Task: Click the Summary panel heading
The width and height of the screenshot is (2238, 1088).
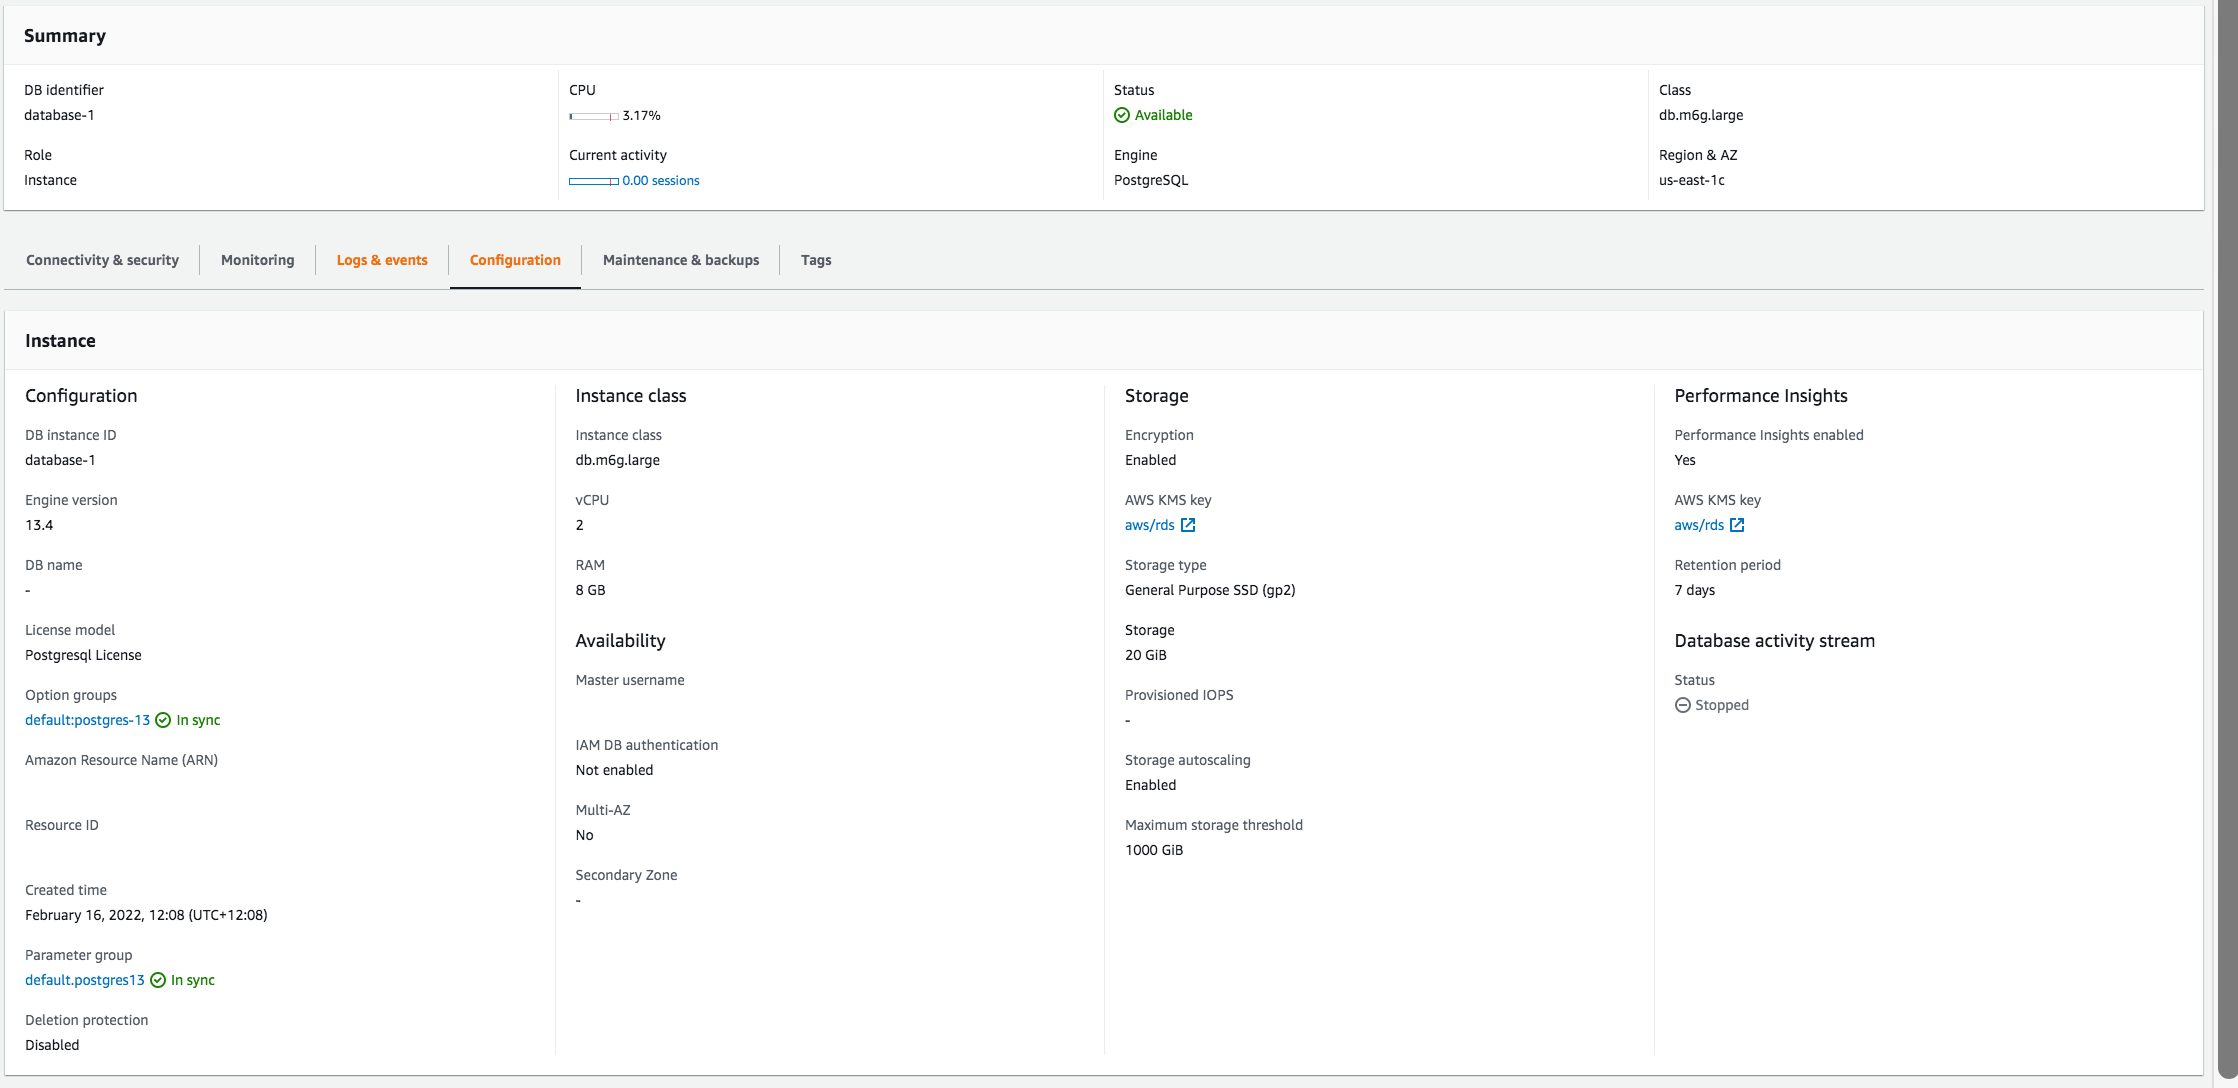Action: click(x=65, y=36)
